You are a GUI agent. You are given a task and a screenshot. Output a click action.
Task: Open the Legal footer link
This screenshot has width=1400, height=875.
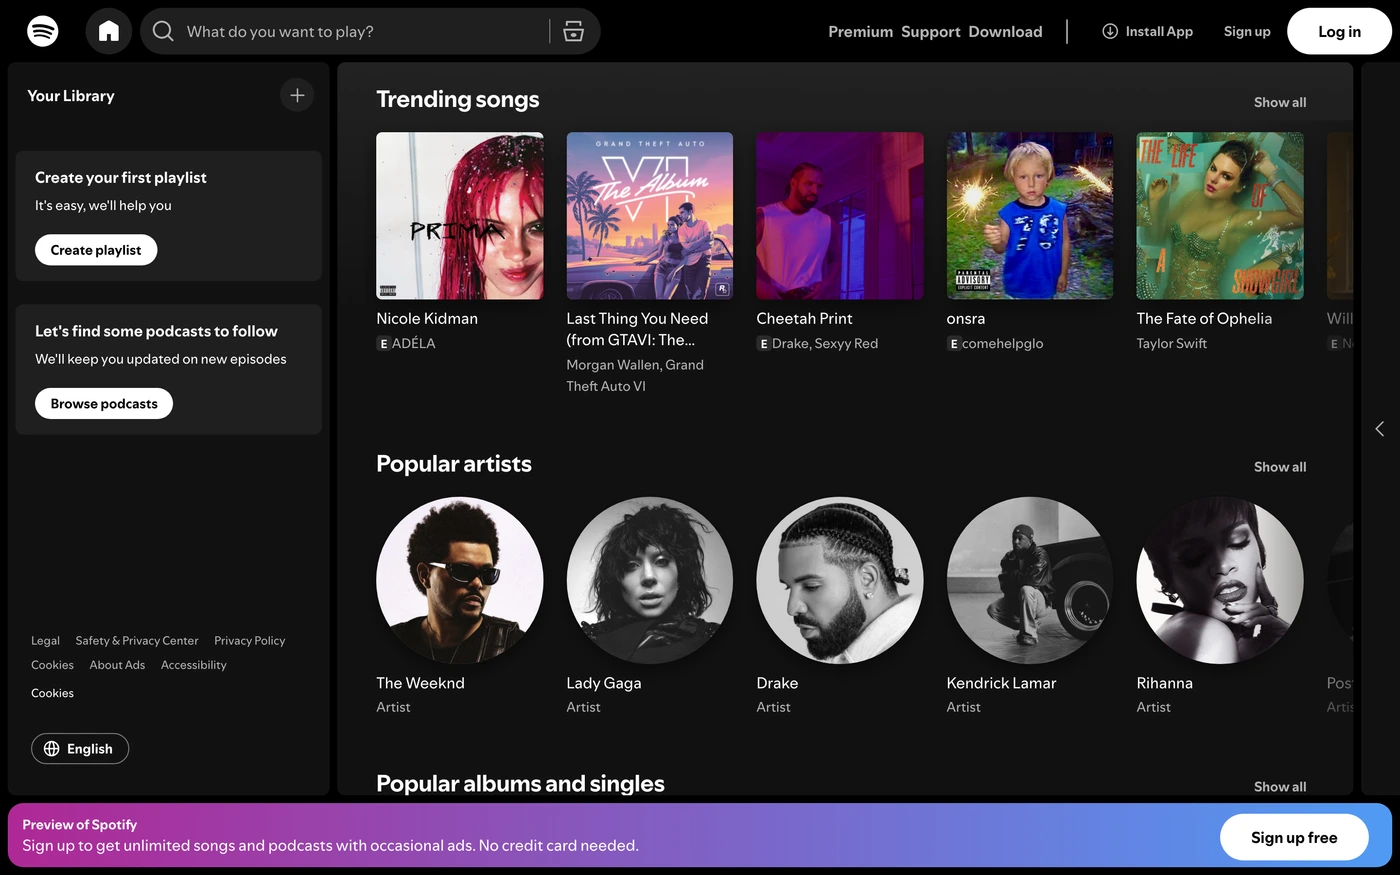click(x=45, y=641)
